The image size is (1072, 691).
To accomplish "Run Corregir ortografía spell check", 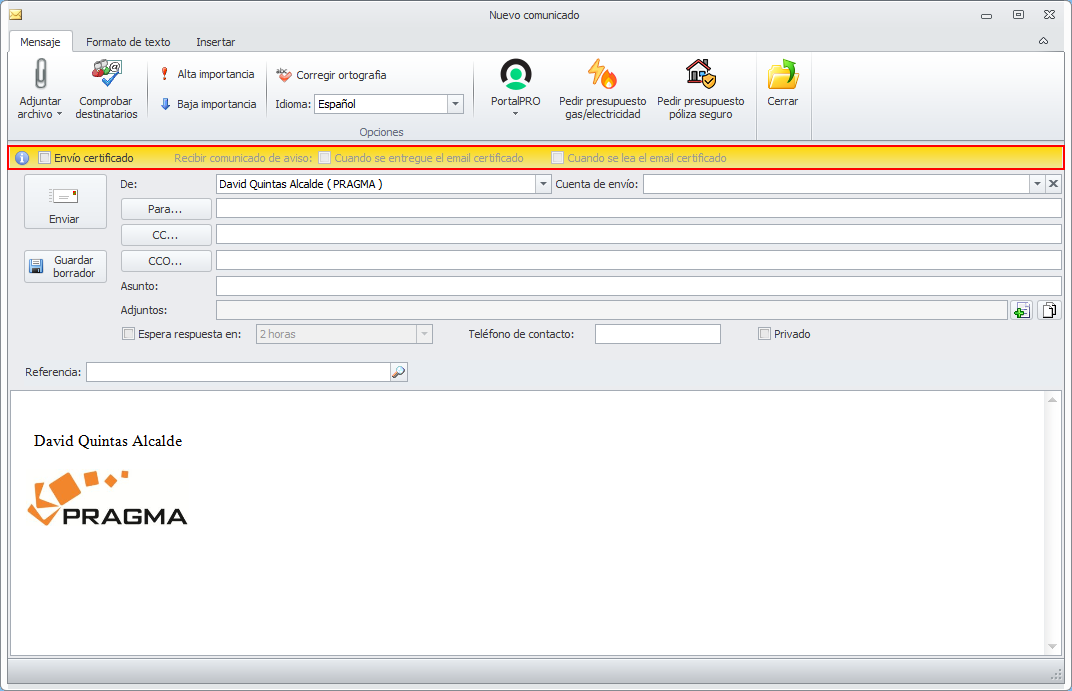I will (x=331, y=75).
